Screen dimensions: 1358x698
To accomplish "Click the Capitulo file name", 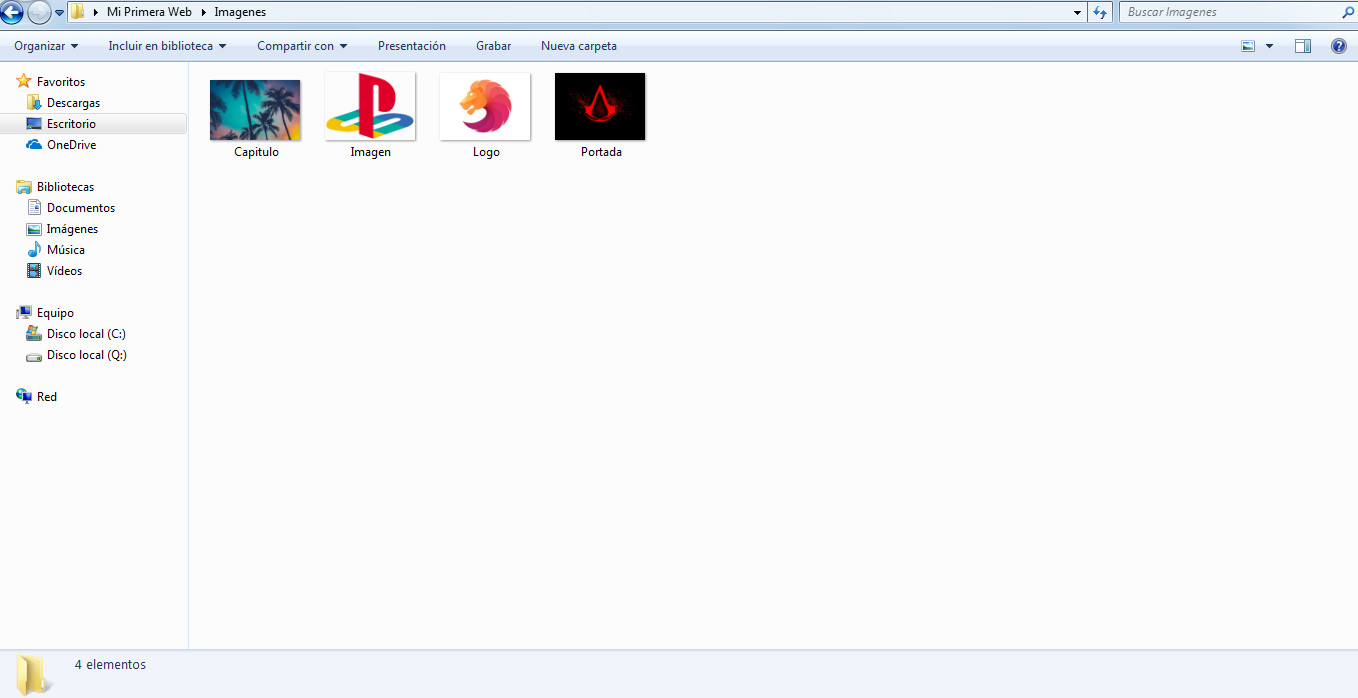I will [256, 152].
